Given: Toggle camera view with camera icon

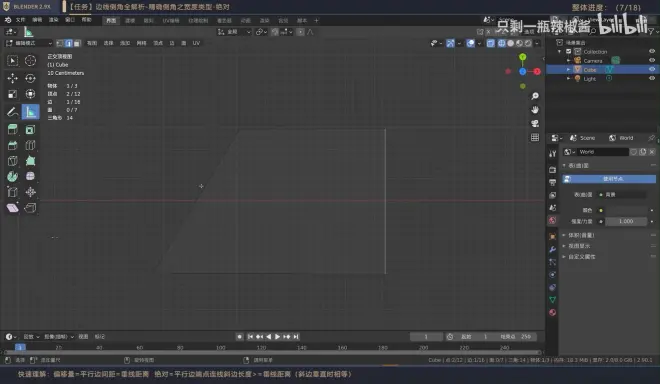Looking at the screenshot, I should tap(535, 123).
